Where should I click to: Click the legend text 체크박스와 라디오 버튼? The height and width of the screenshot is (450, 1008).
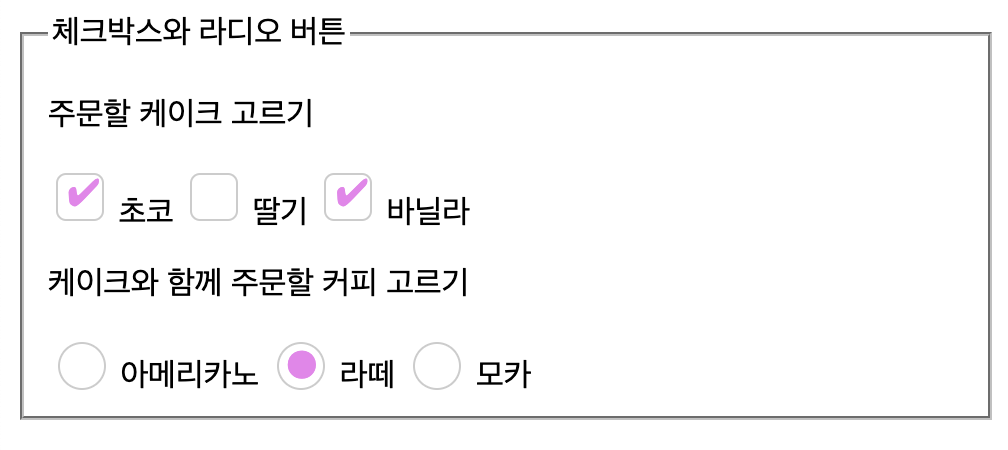point(198,33)
